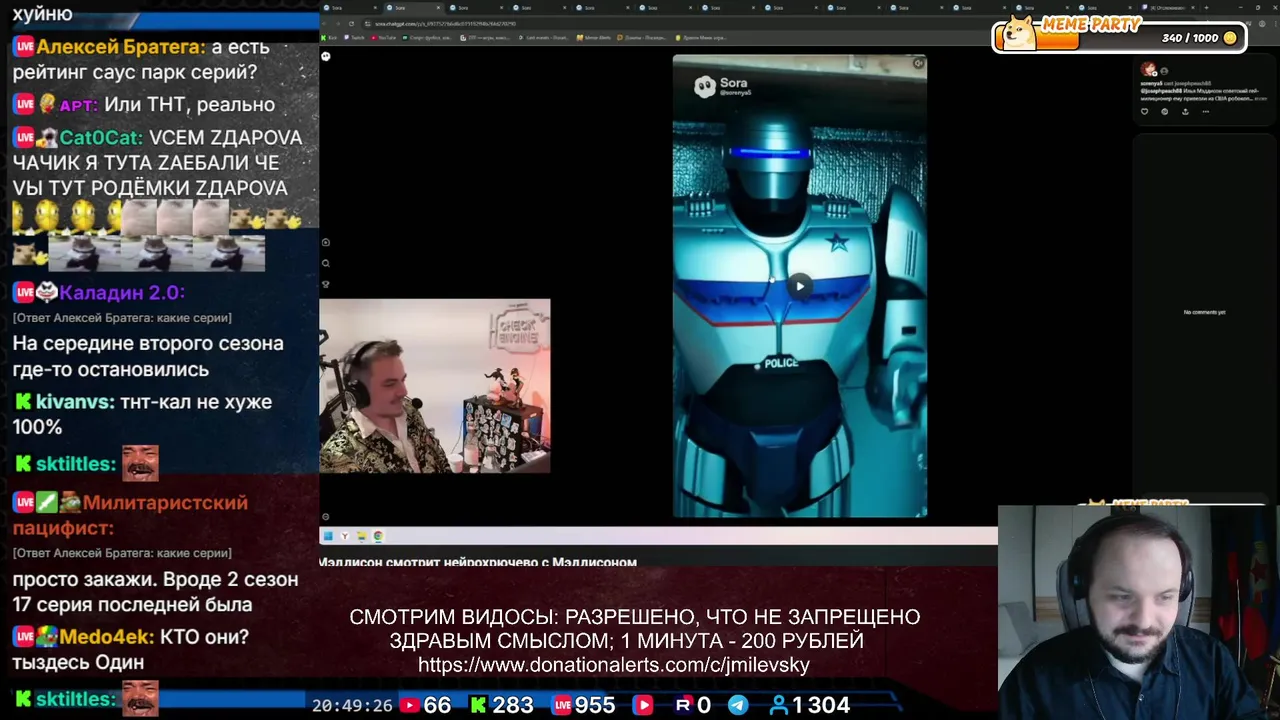Viewport: 1280px width, 720px height.
Task: Open Chrome from the shared taskbar
Action: click(378, 536)
